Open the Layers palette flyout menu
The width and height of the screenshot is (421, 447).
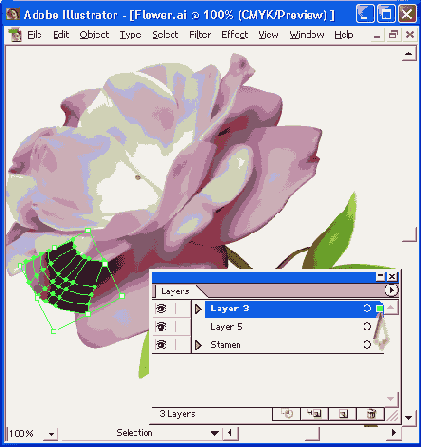[x=391, y=290]
